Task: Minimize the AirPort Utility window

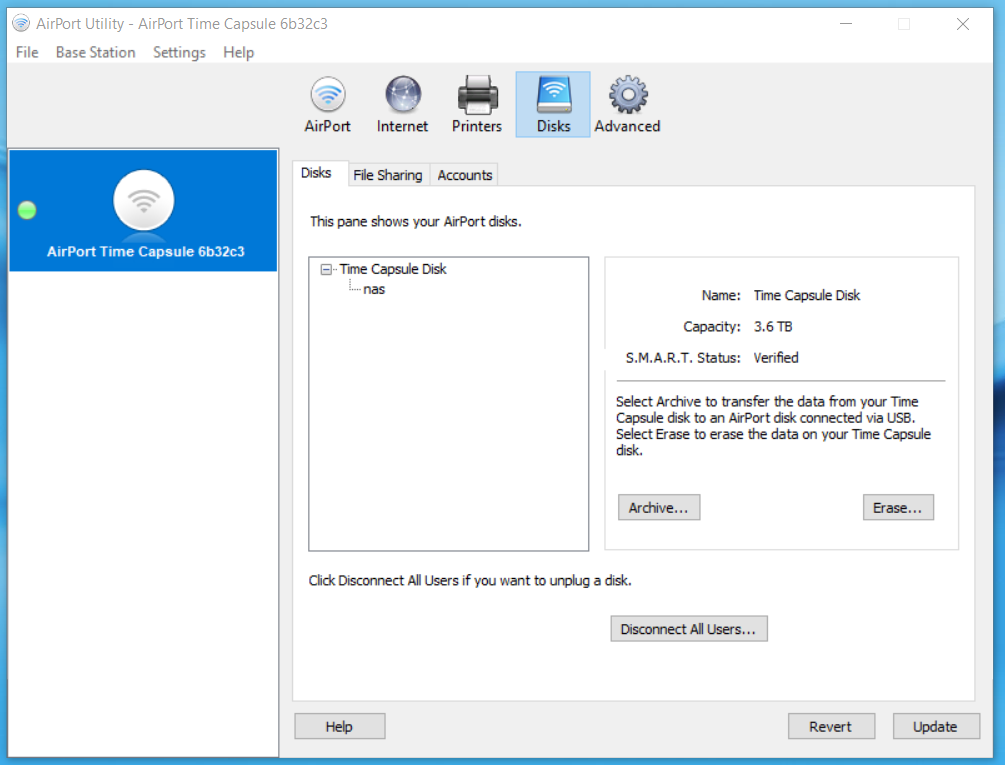Action: click(x=846, y=24)
